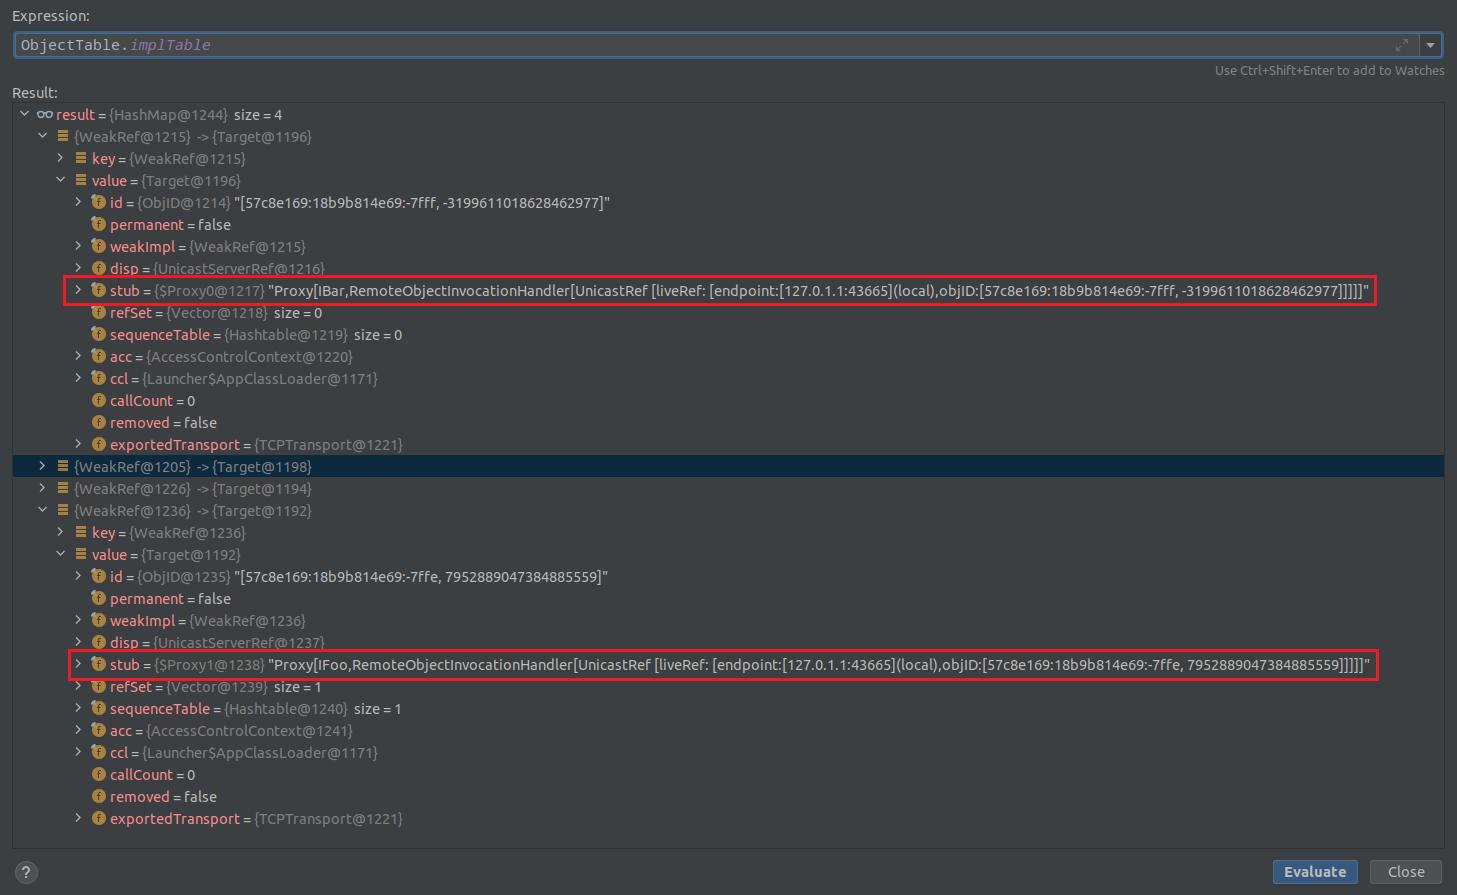Viewport: 1457px width, 895px height.
Task: Select the stub Proxy[IFoo,RemoteObjectInvocationHandler value text
Action: pyautogui.click(x=819, y=664)
